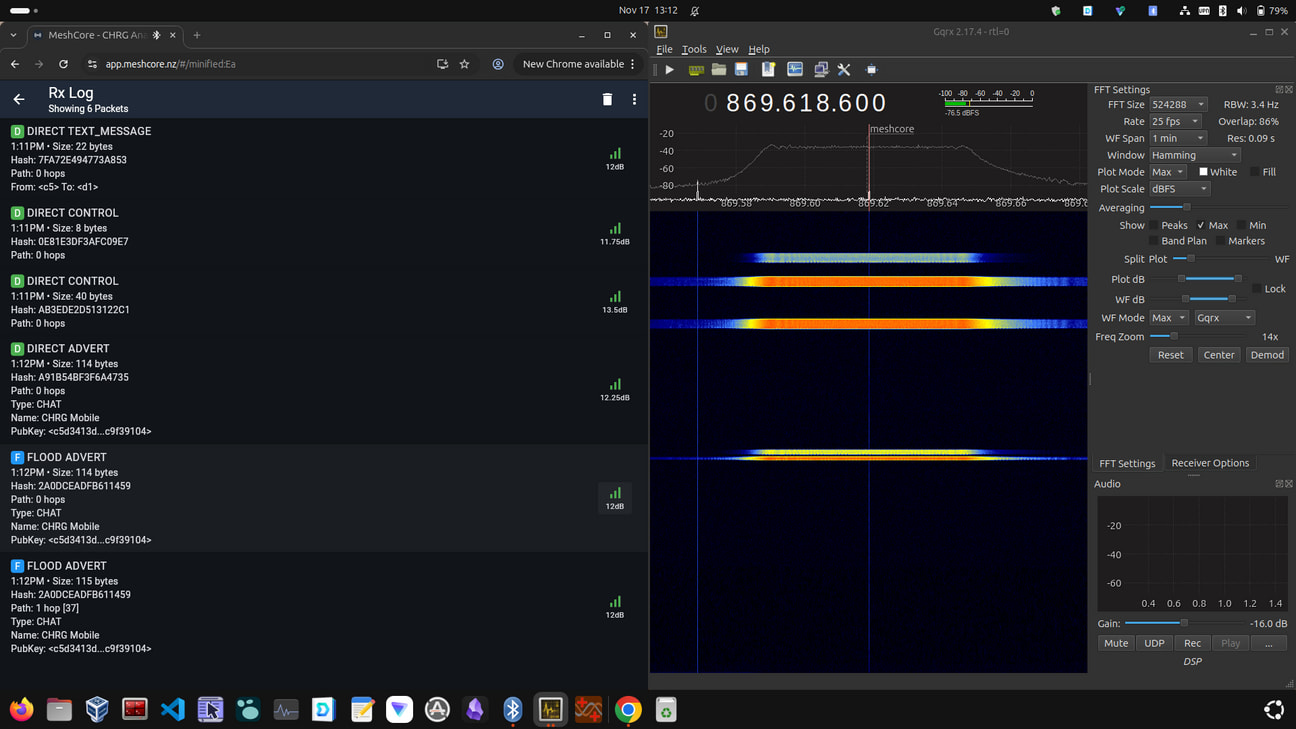Viewport: 1296px width, 729px height.
Task: Click the Demod button
Action: [x=1266, y=355]
